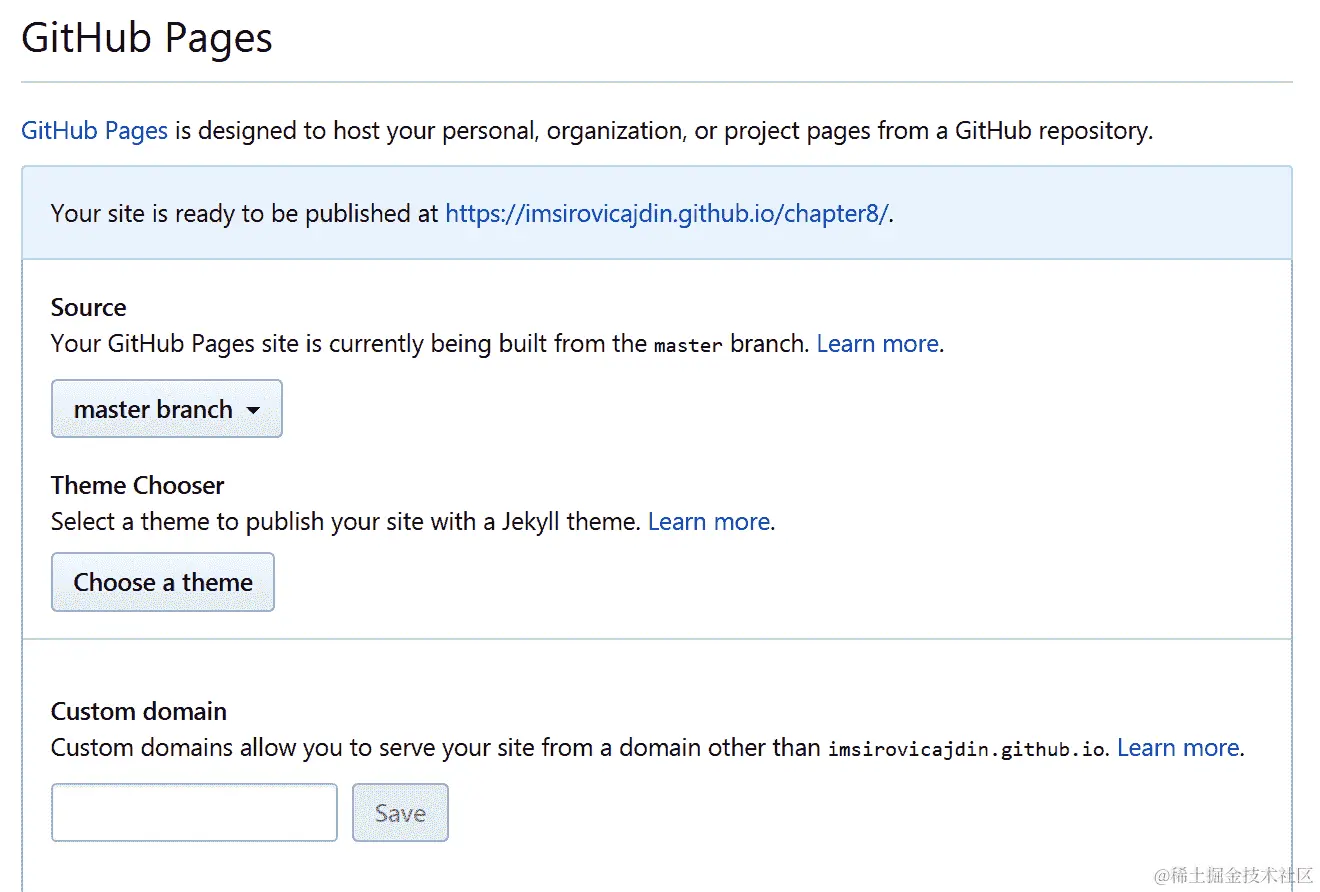Click the bold Source section label
This screenshot has height=892, width=1320.
89,307
